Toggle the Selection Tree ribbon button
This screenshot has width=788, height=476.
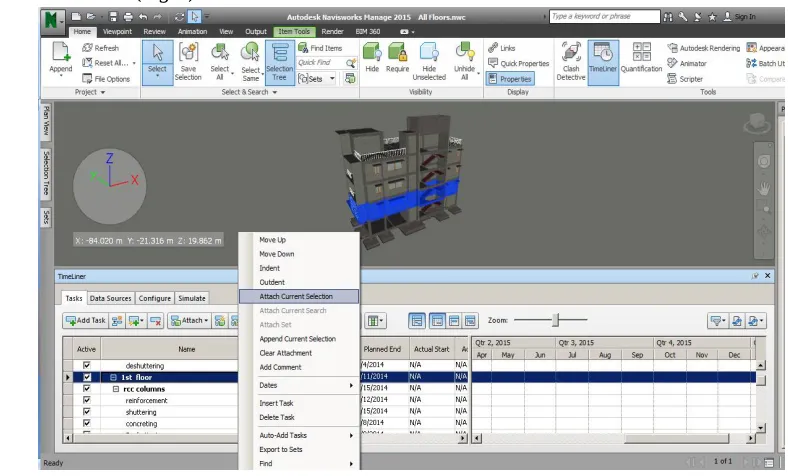tap(279, 63)
